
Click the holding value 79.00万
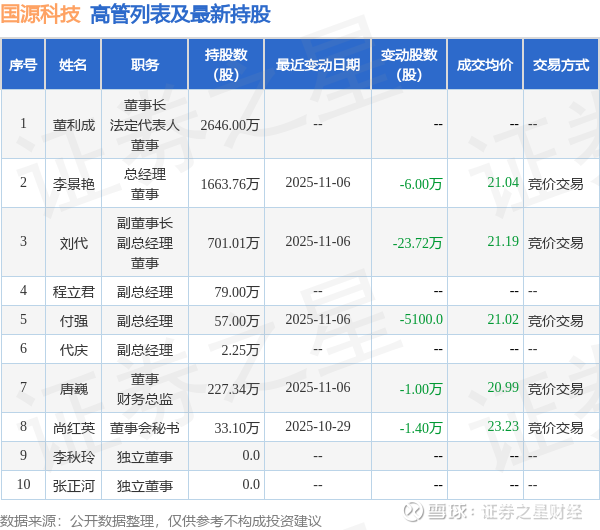click(237, 292)
